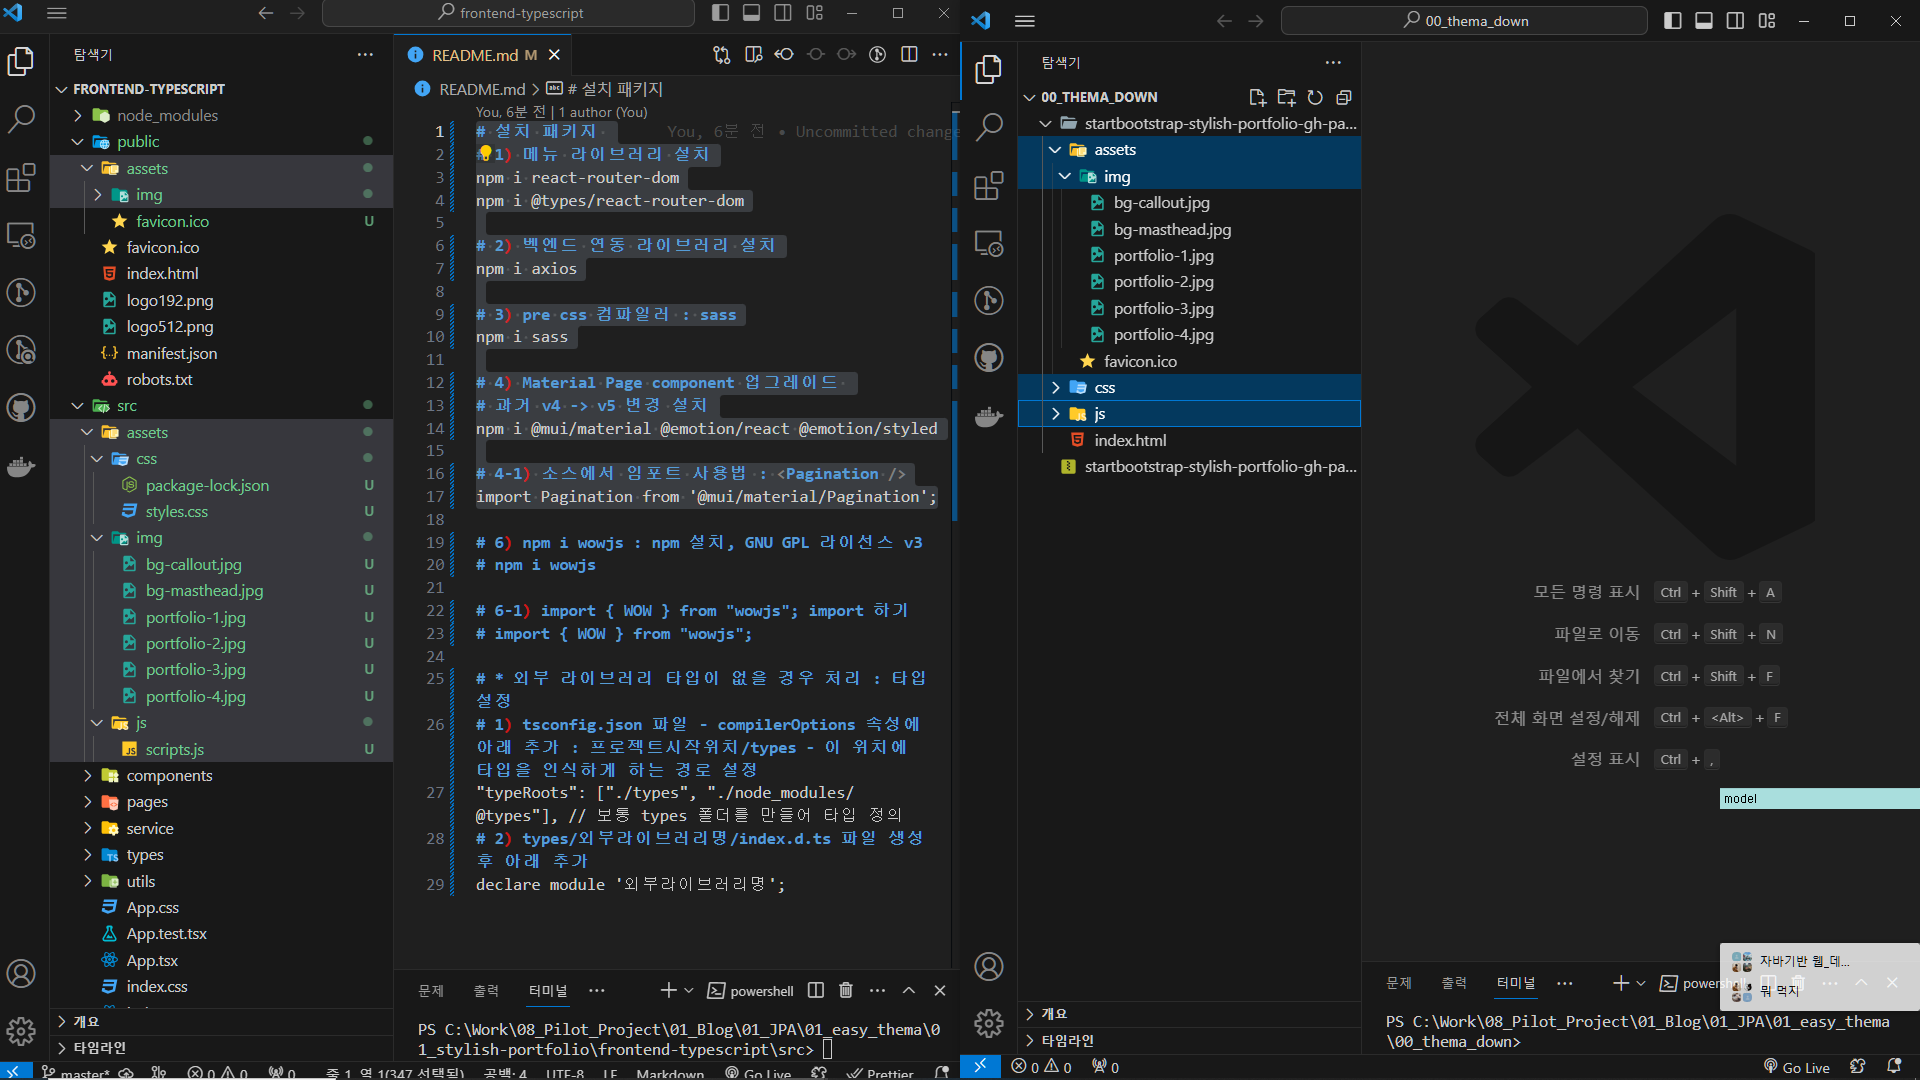Image resolution: width=1920 pixels, height=1080 pixels.
Task: Open Output tab in left window panel
Action: click(486, 990)
